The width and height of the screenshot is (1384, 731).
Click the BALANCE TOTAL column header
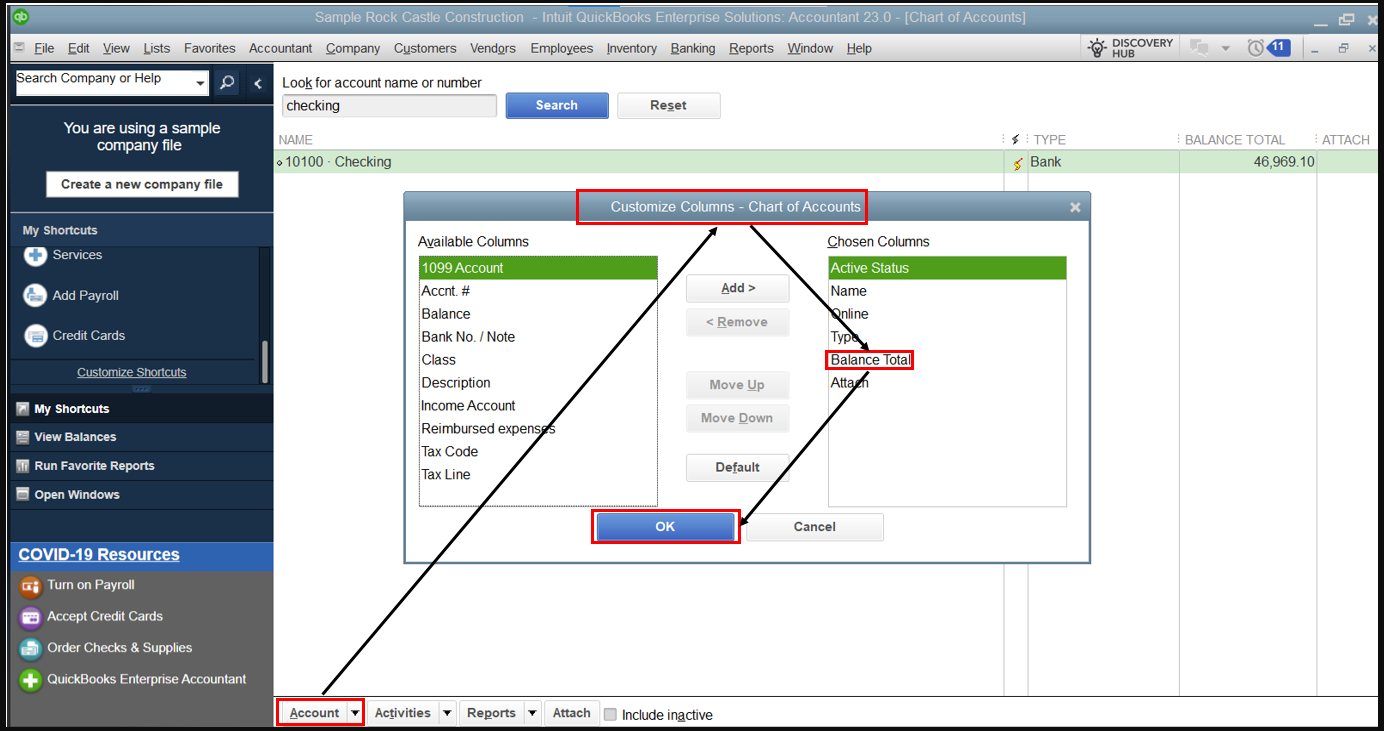1235,140
